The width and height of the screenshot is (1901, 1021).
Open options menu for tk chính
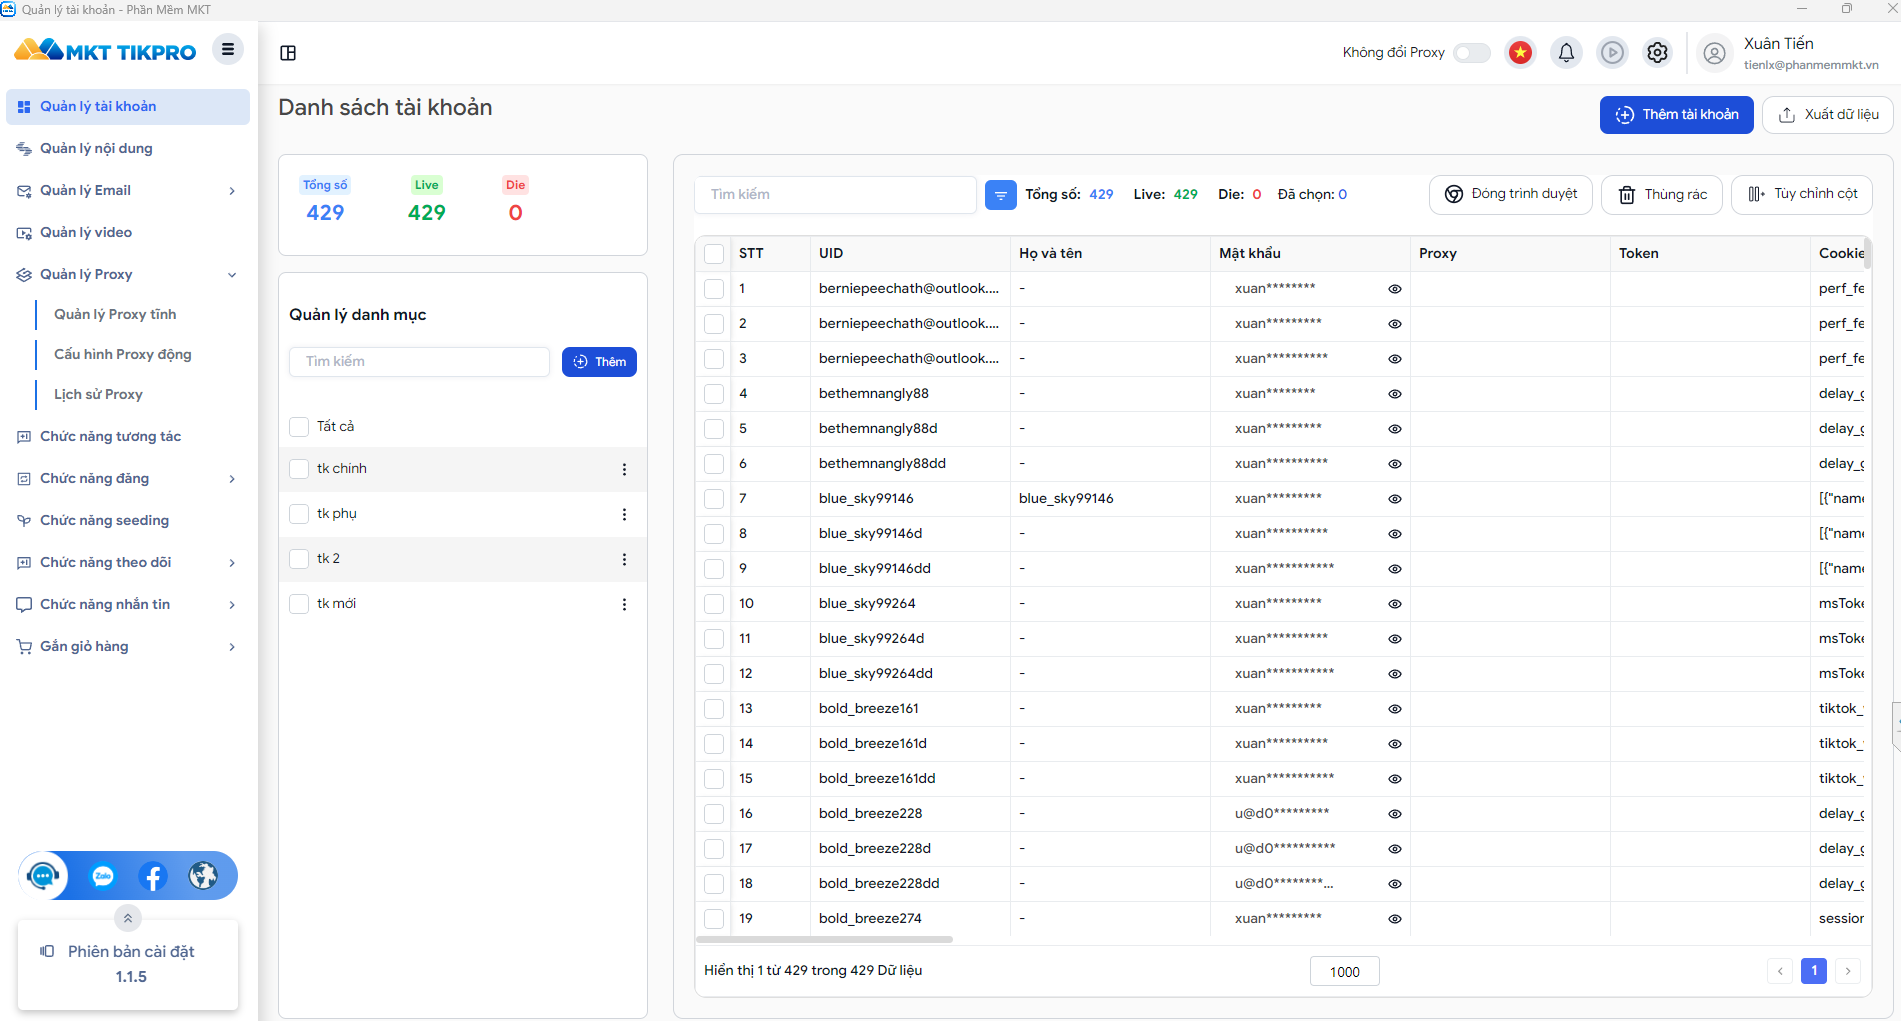click(x=624, y=469)
